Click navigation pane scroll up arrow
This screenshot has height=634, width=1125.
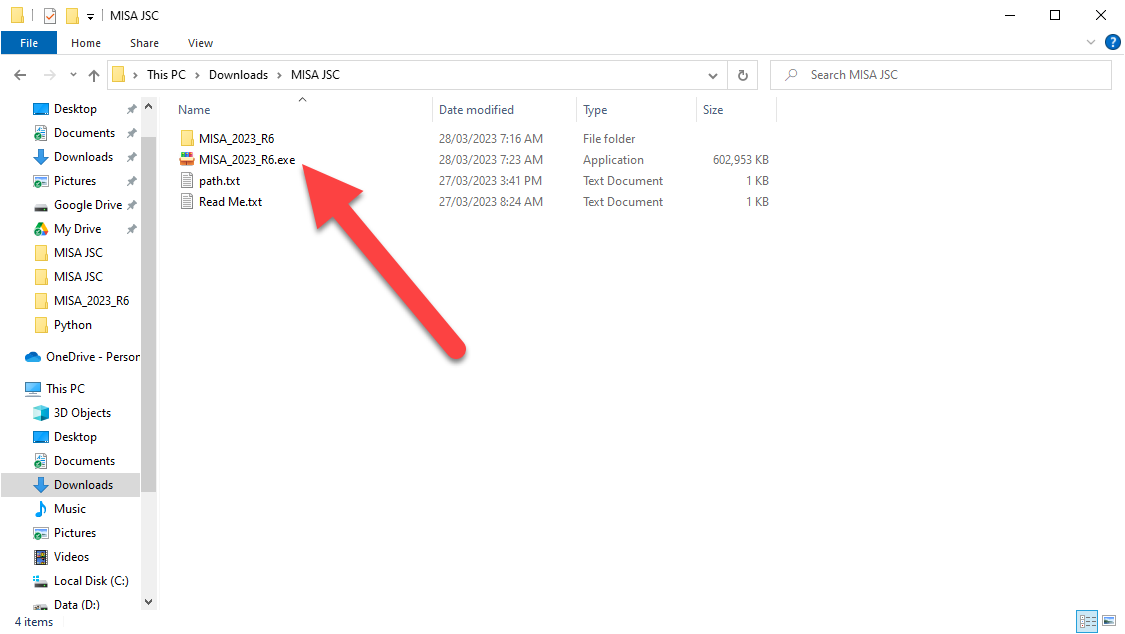tap(149, 107)
